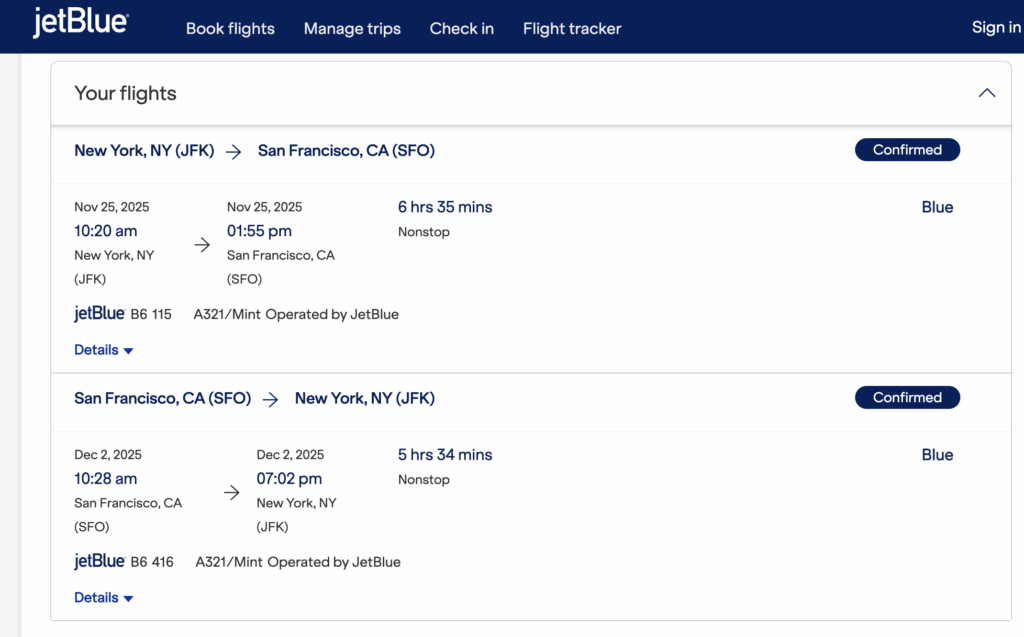Viewport: 1024px width, 637px height.
Task: Click the Confirmed badge for the outbound flight
Action: [x=907, y=149]
